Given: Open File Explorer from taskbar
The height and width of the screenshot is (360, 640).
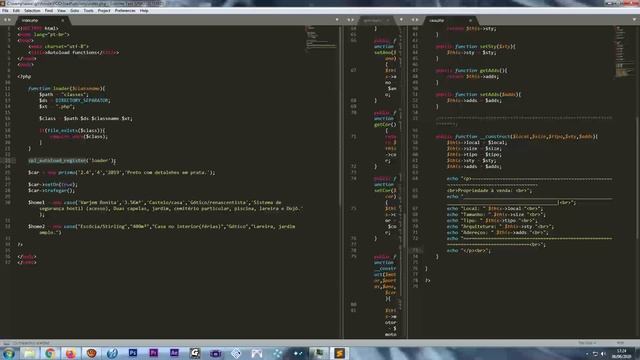Looking at the screenshot, I should 29,353.
